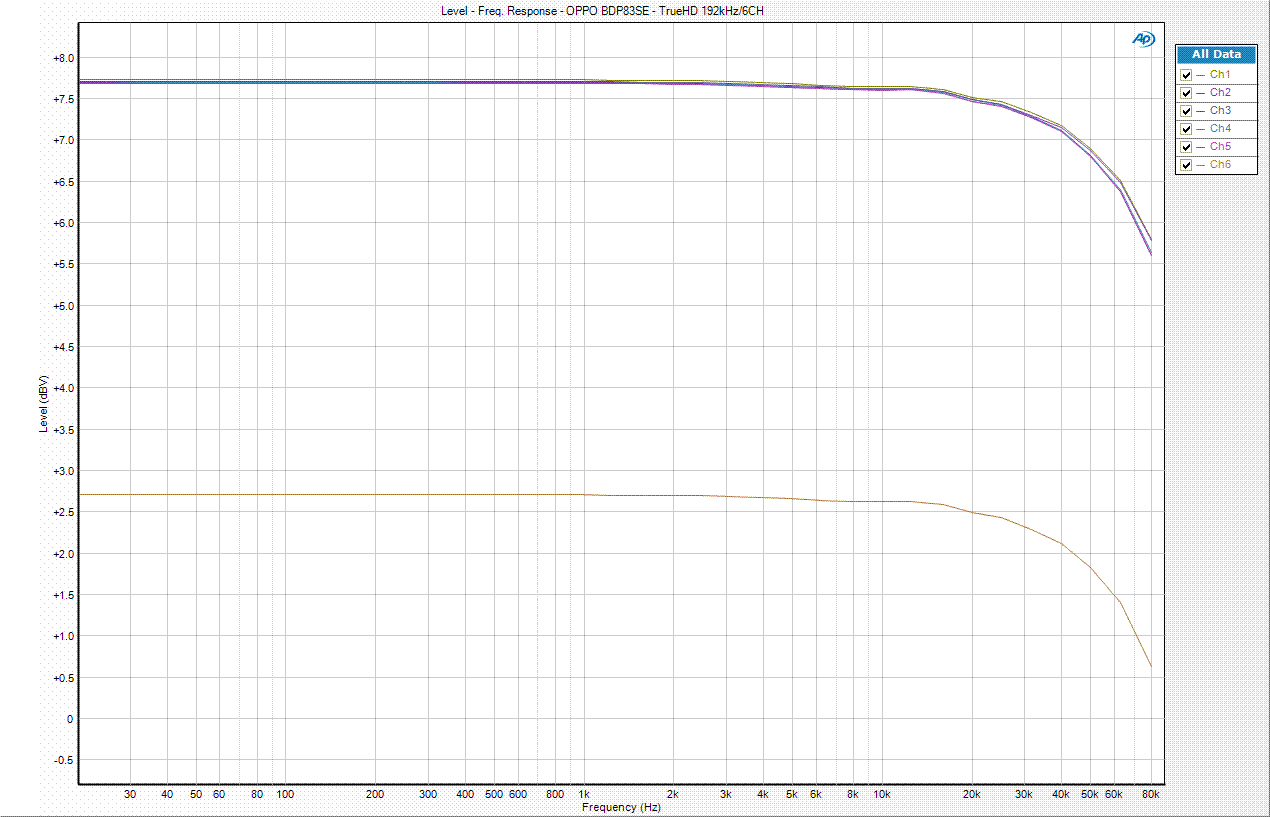Click the Ch6 orange line color sample

coord(1200,165)
